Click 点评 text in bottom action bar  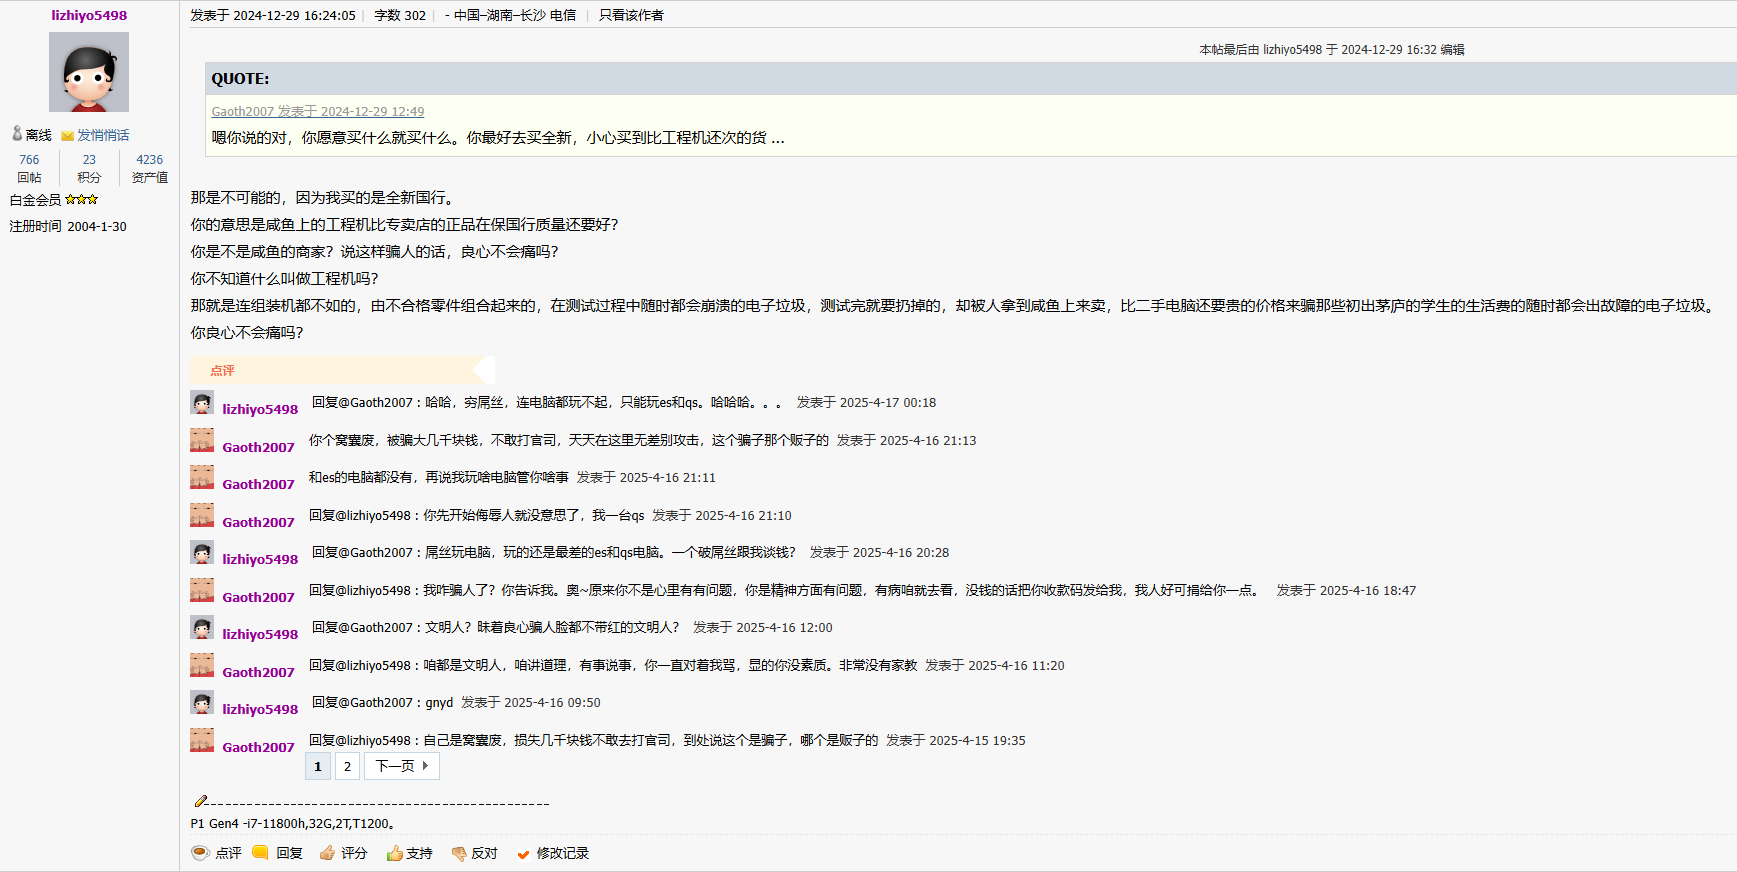pos(228,853)
